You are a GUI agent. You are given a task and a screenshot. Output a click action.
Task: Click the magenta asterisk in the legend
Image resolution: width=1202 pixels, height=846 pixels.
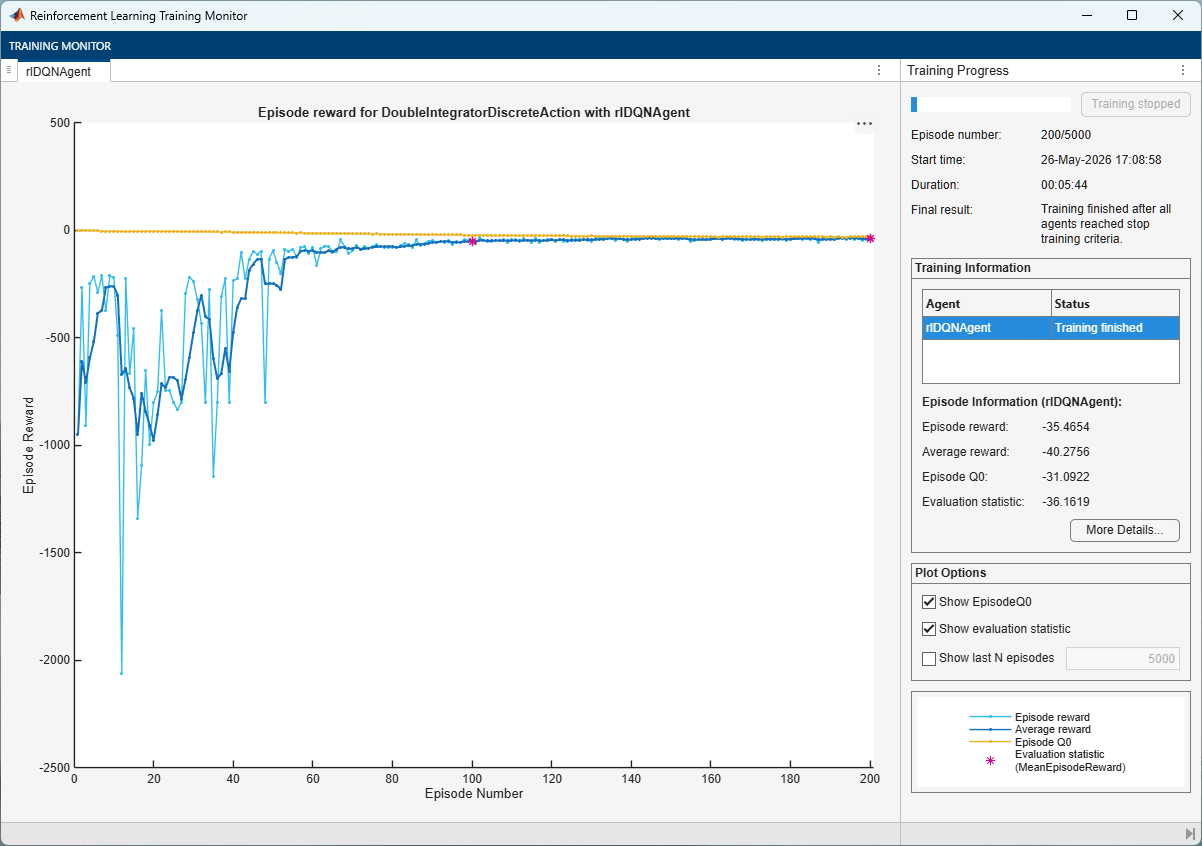coord(991,761)
